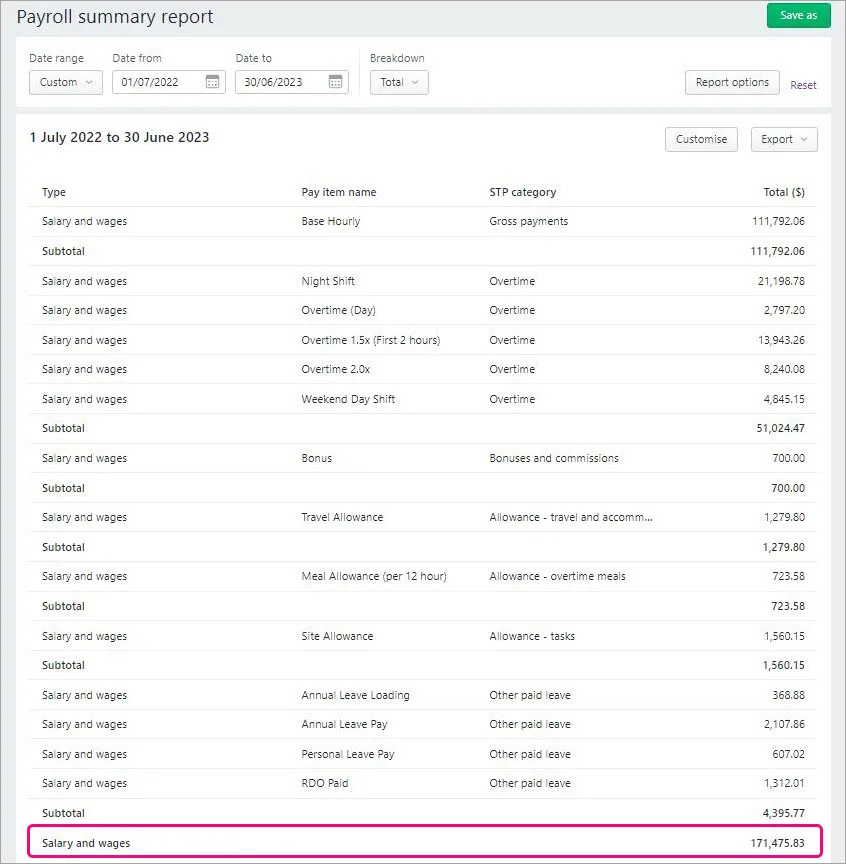Viewport: 846px width, 864px height.
Task: Click the Total ($) column header
Action: click(x=784, y=192)
